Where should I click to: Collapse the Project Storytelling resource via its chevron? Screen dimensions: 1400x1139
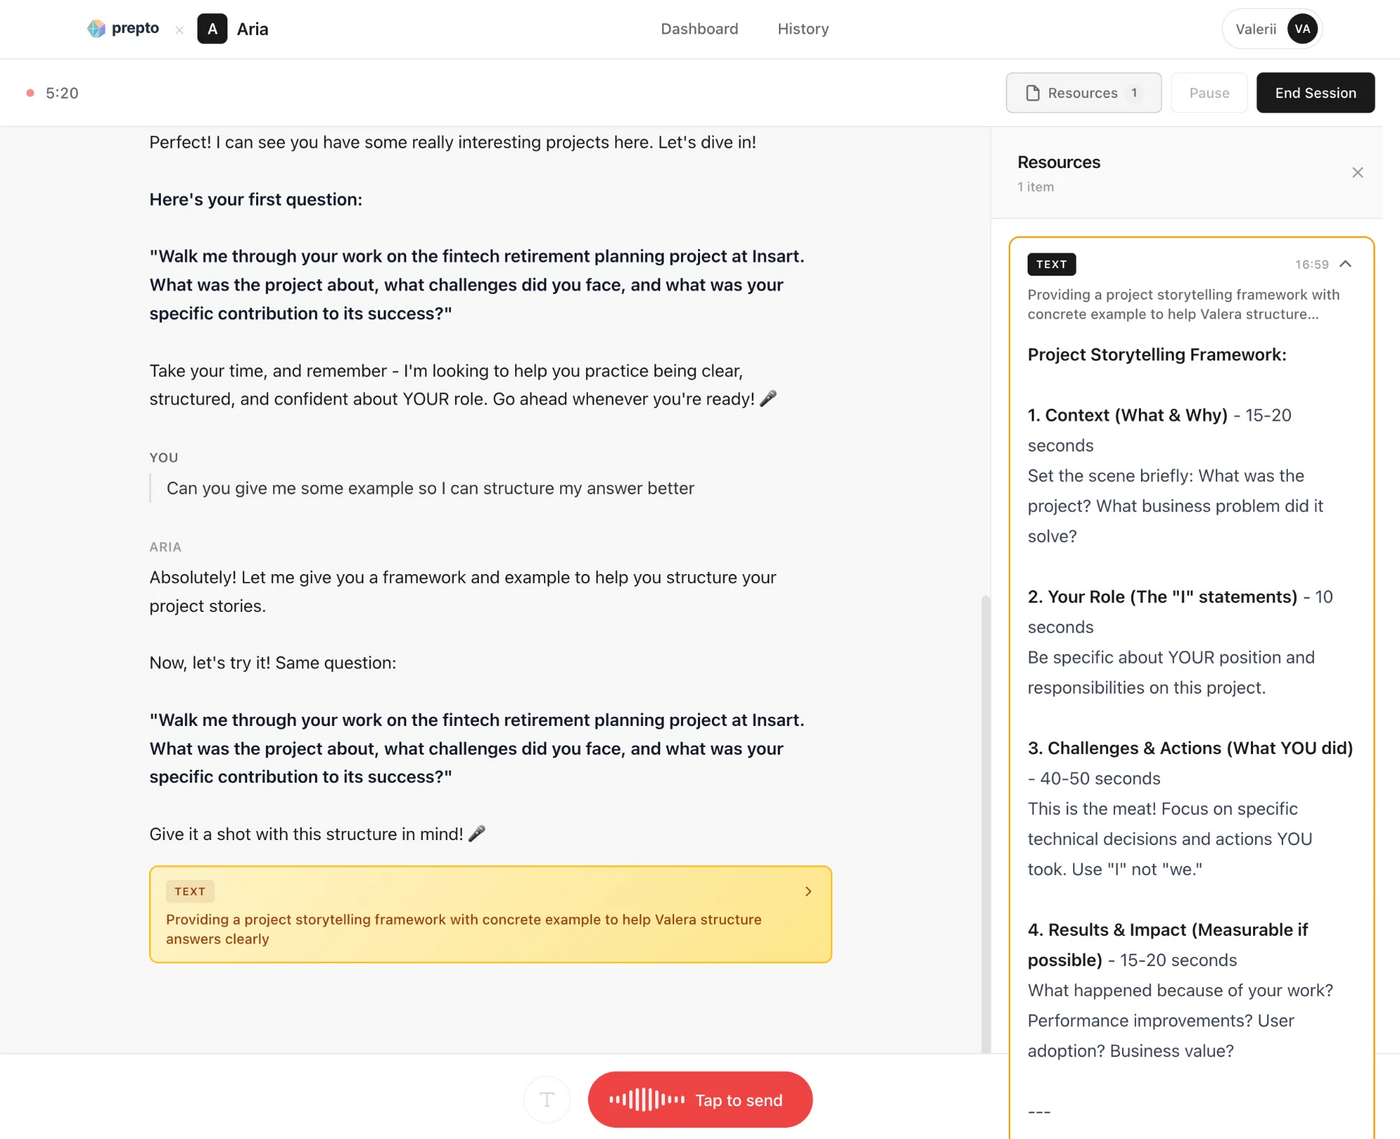coord(1346,264)
